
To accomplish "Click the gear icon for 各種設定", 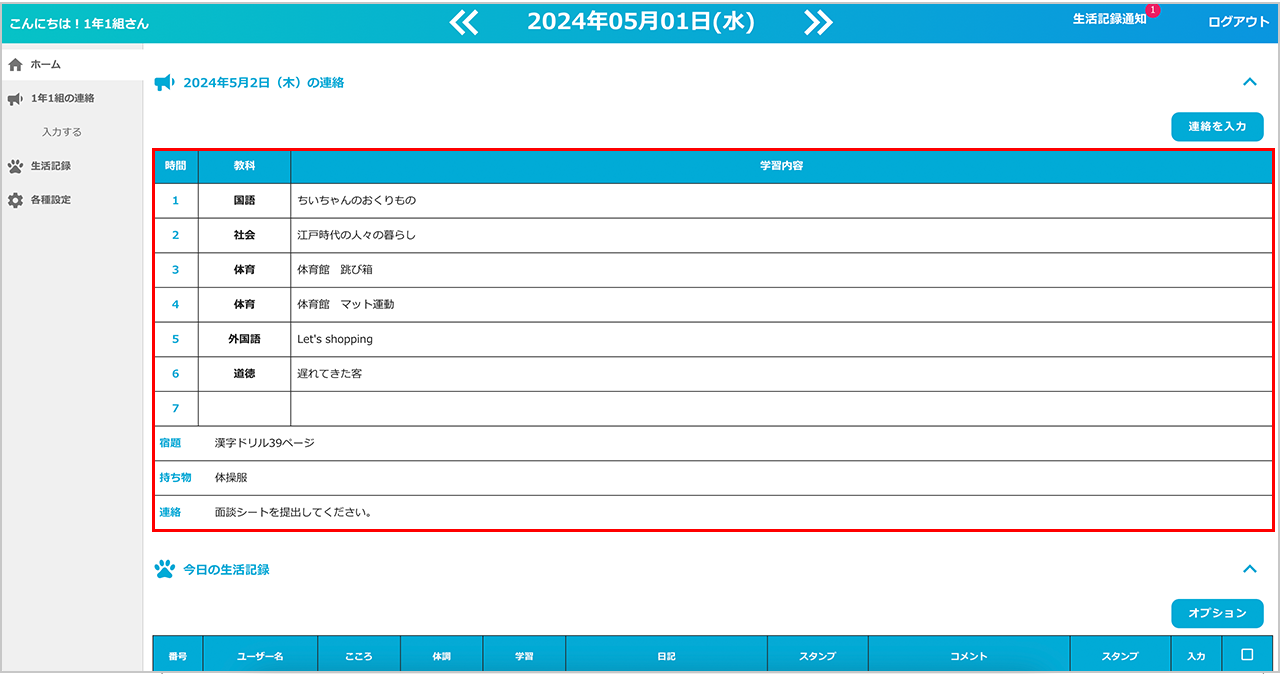I will 15,200.
